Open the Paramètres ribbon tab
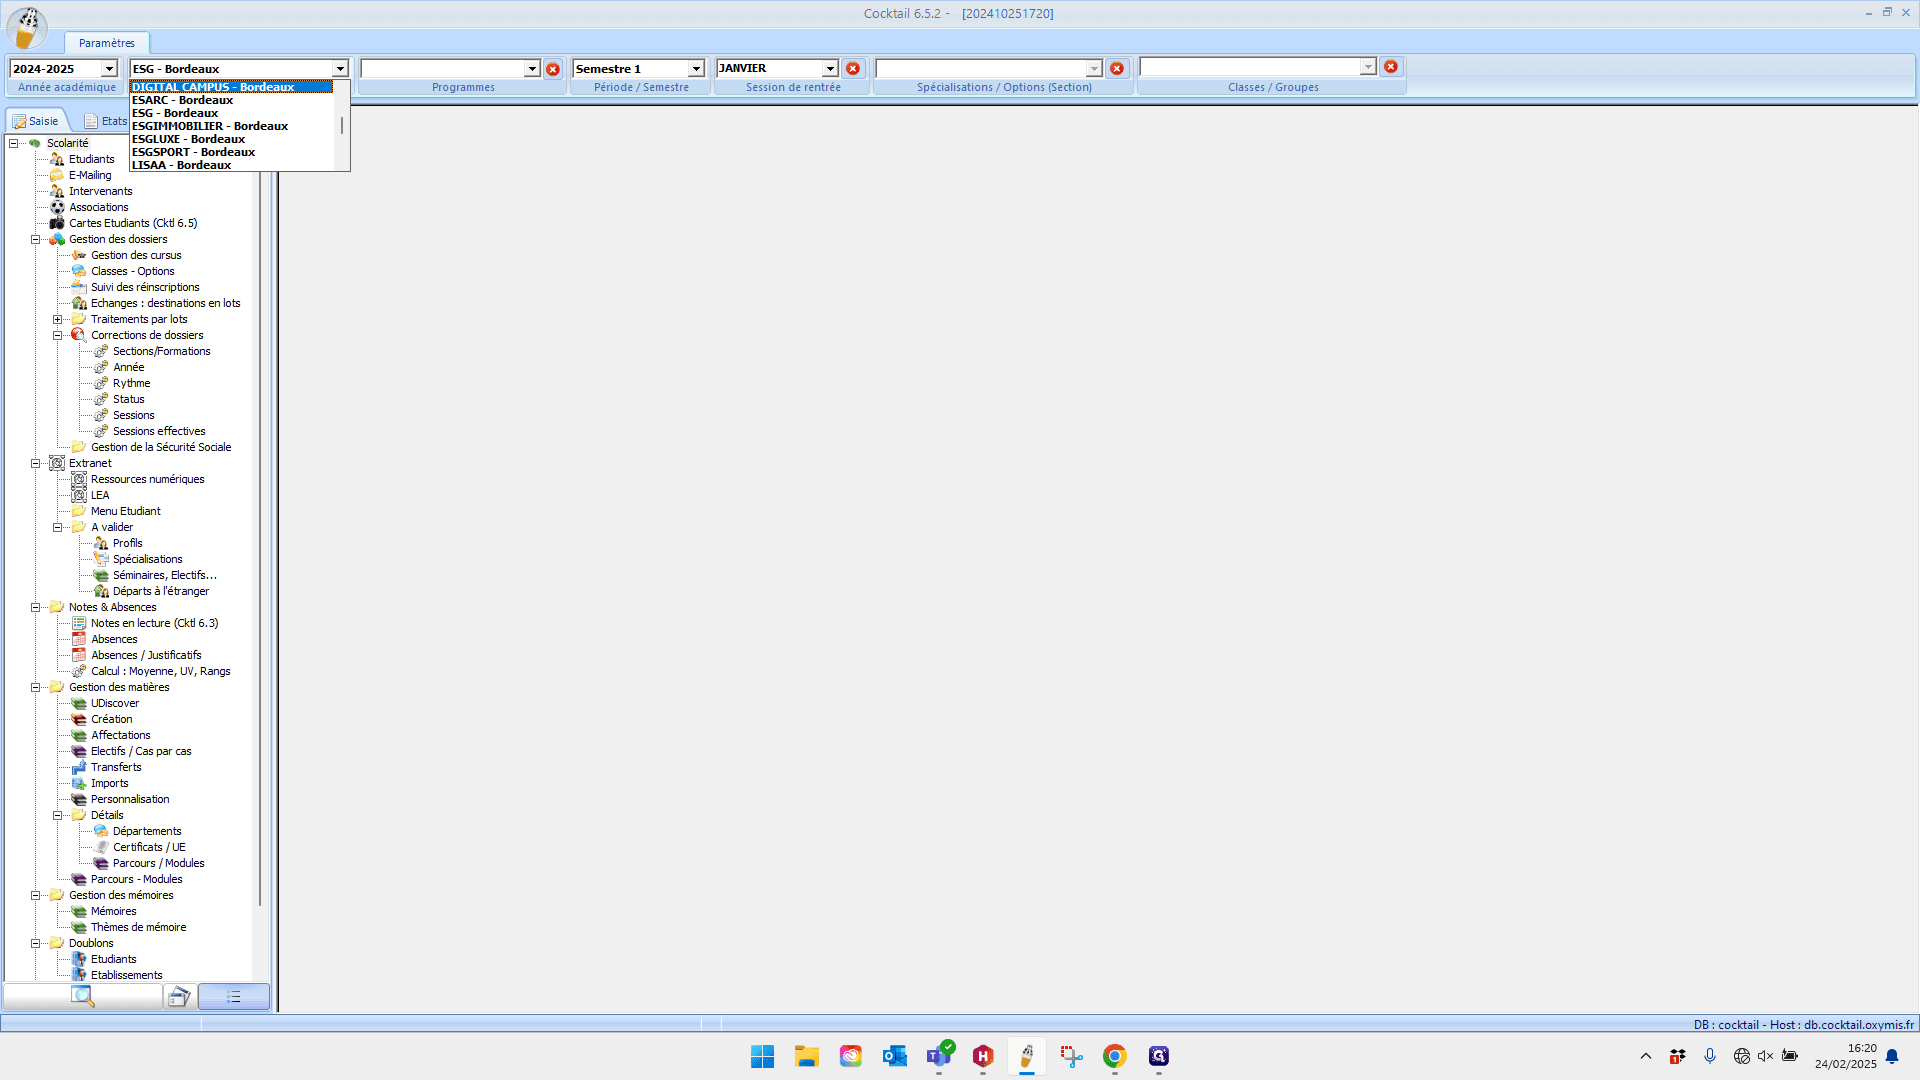Screen dimensions: 1920x1080 click(107, 43)
